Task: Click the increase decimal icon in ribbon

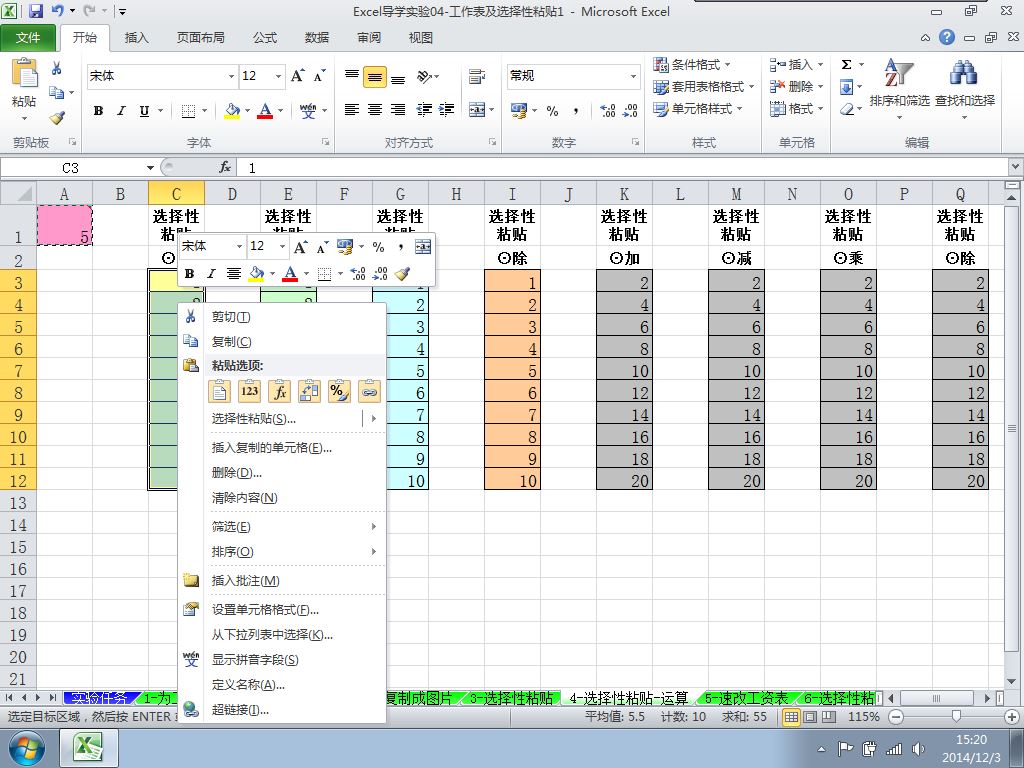Action: pyautogui.click(x=607, y=111)
